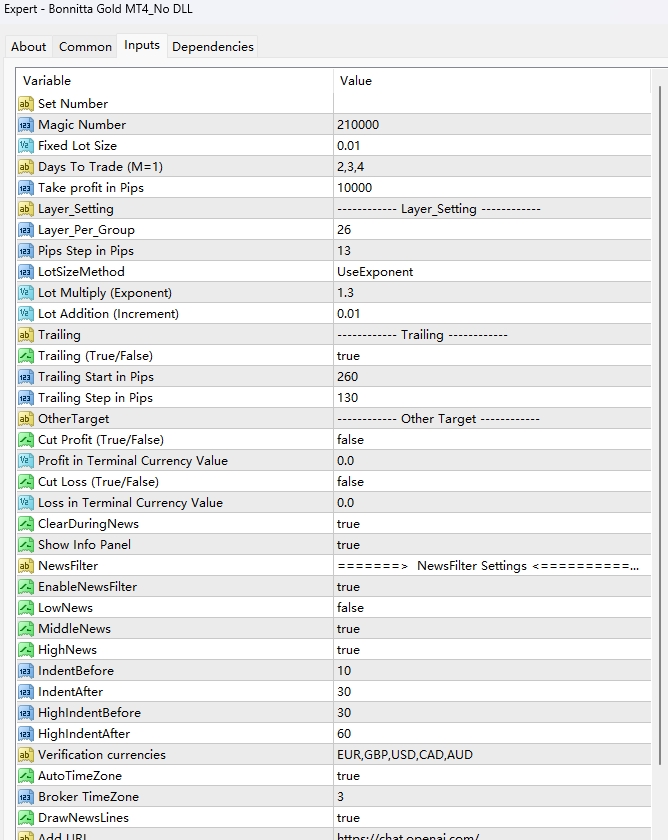Click the Lot Multiply (Exponent) icon

[26, 293]
